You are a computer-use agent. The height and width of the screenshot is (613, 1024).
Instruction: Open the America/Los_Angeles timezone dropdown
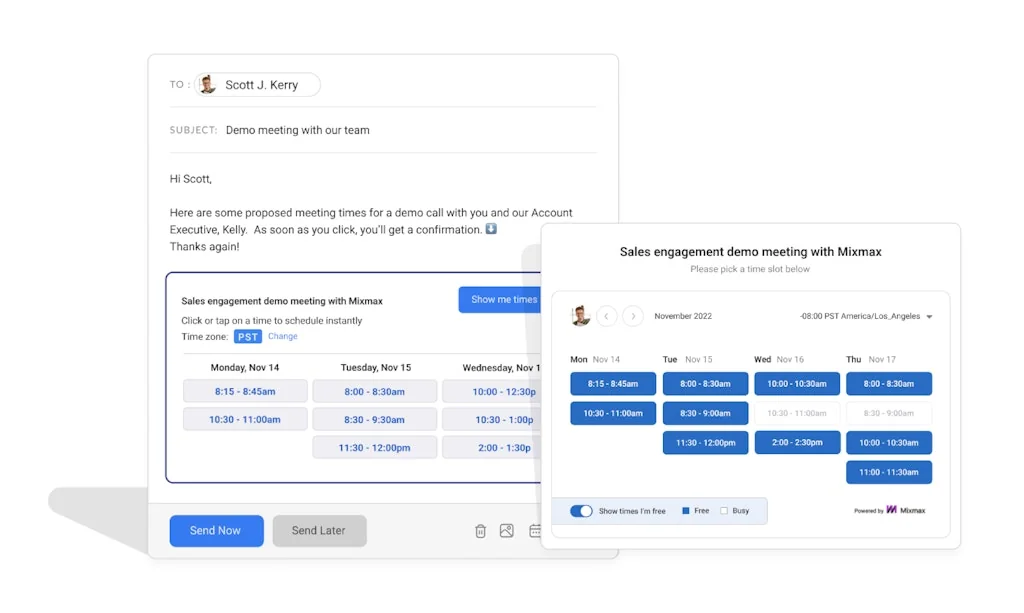pyautogui.click(x=877, y=315)
